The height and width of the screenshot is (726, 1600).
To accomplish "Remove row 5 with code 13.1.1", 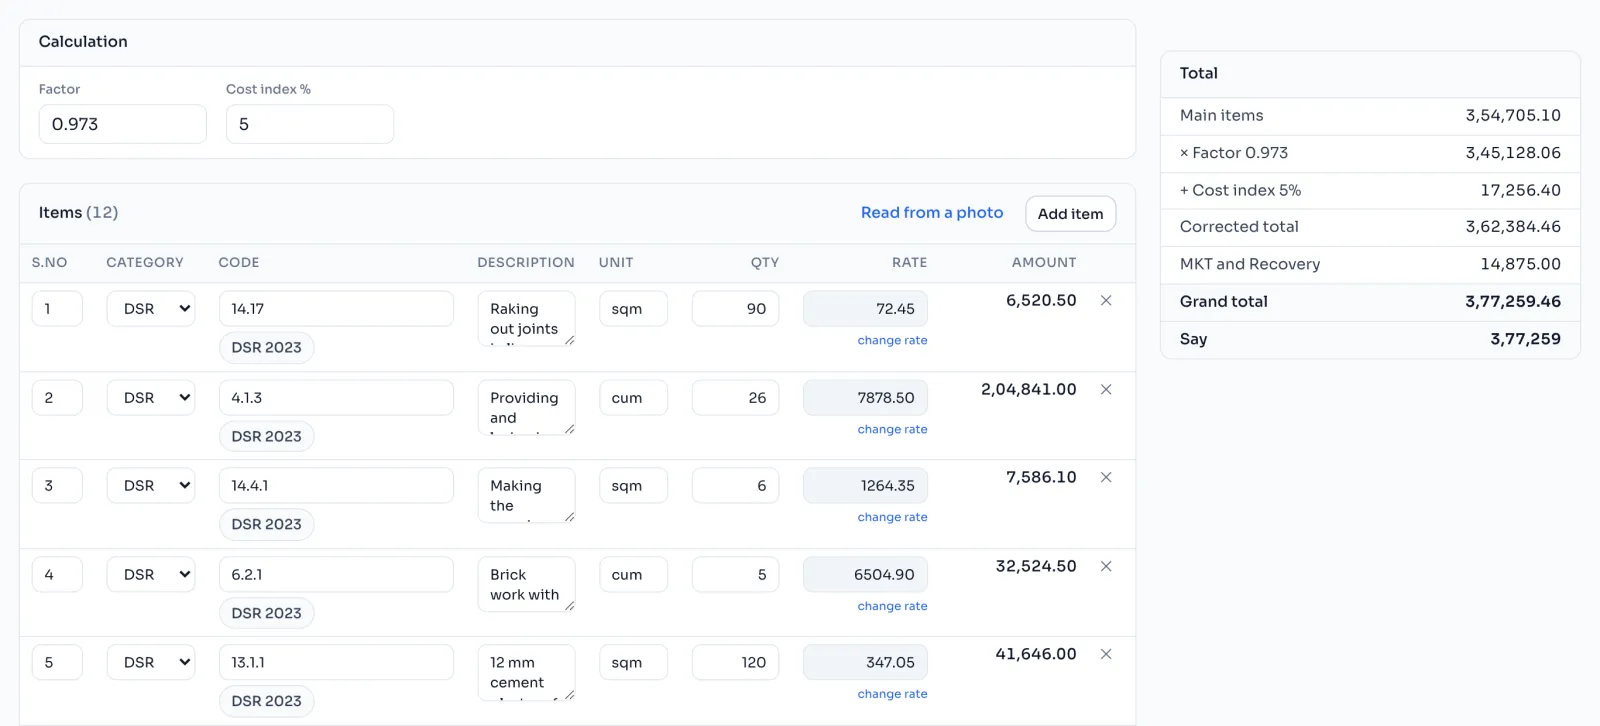I will 1106,654.
